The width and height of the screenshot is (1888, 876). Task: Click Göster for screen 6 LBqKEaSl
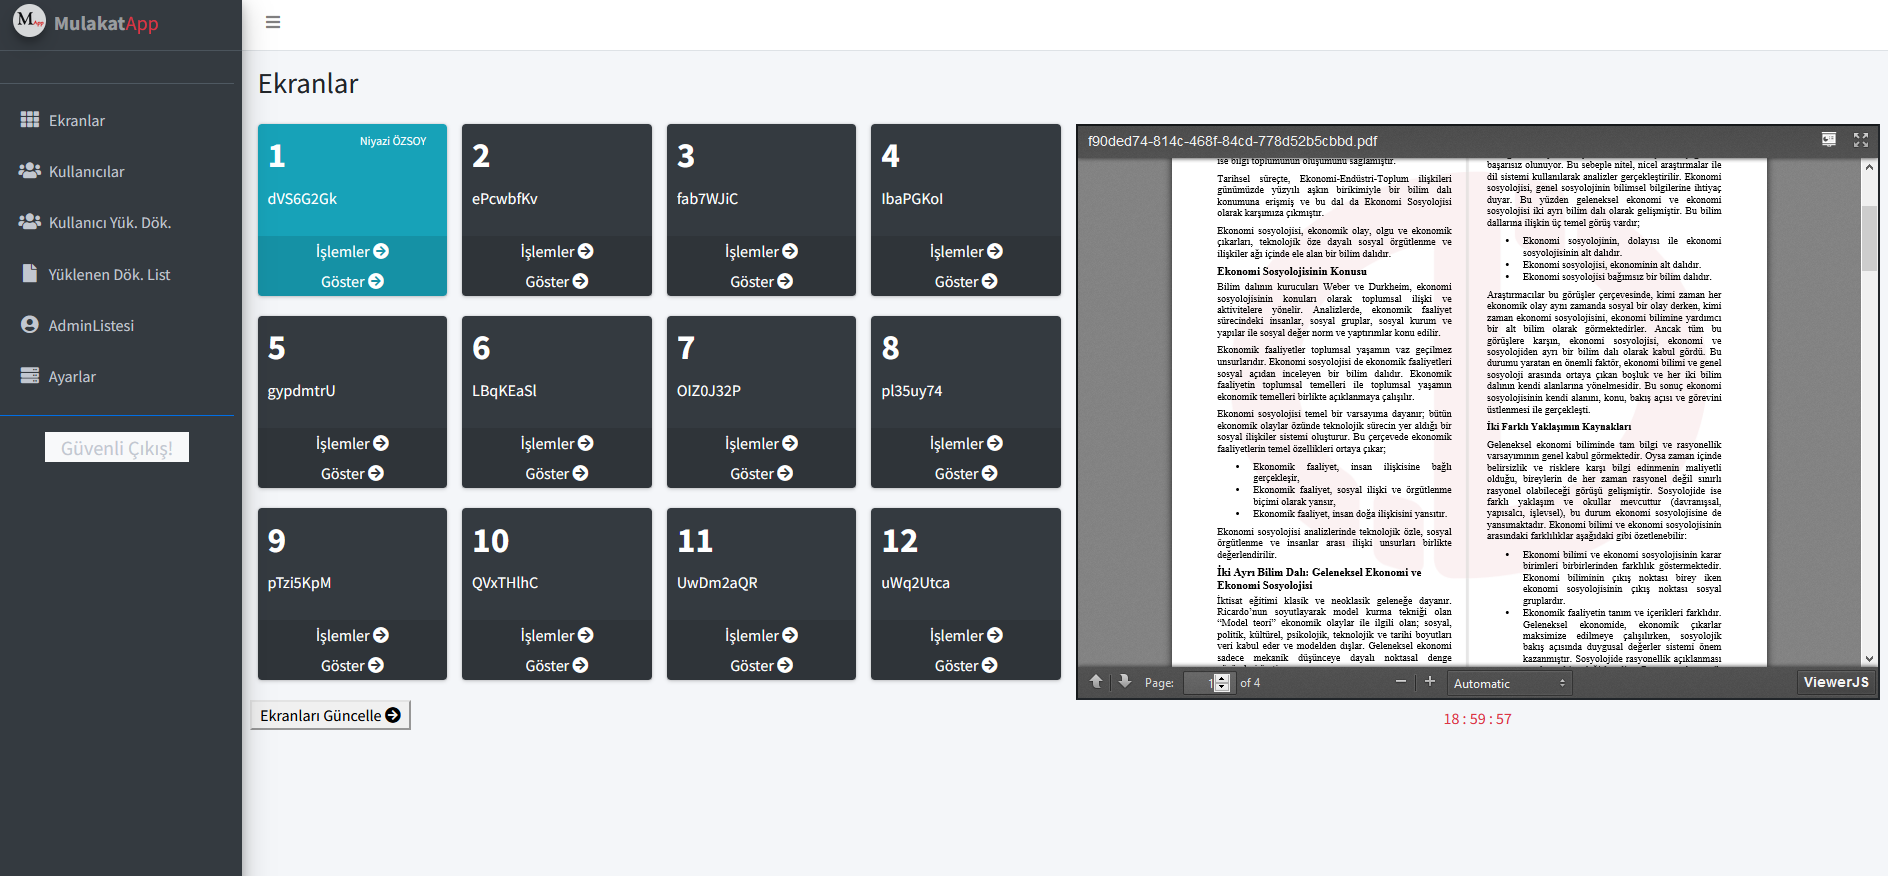pyautogui.click(x=557, y=473)
